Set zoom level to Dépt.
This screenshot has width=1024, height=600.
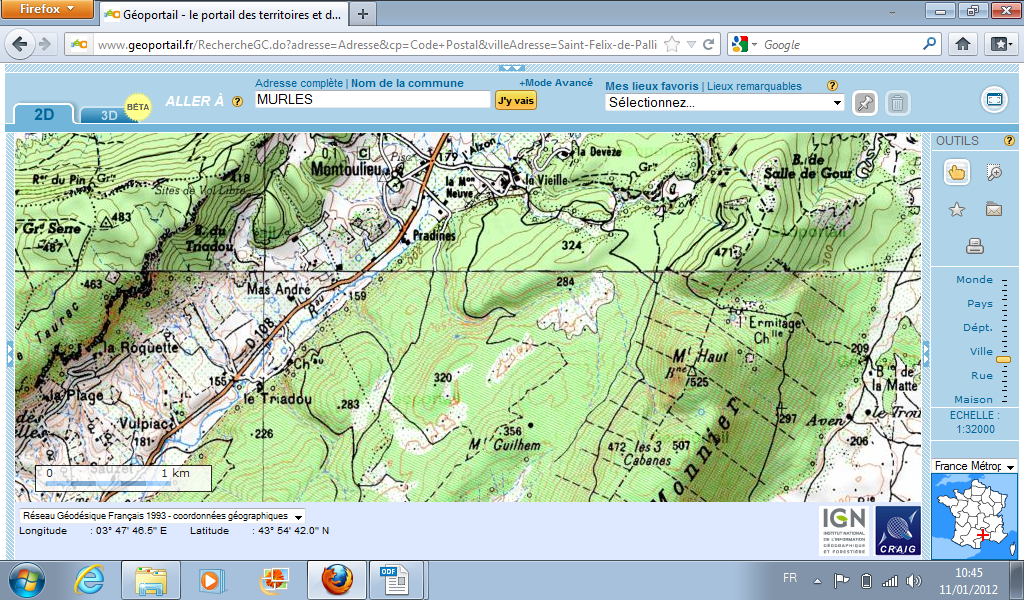(978, 328)
